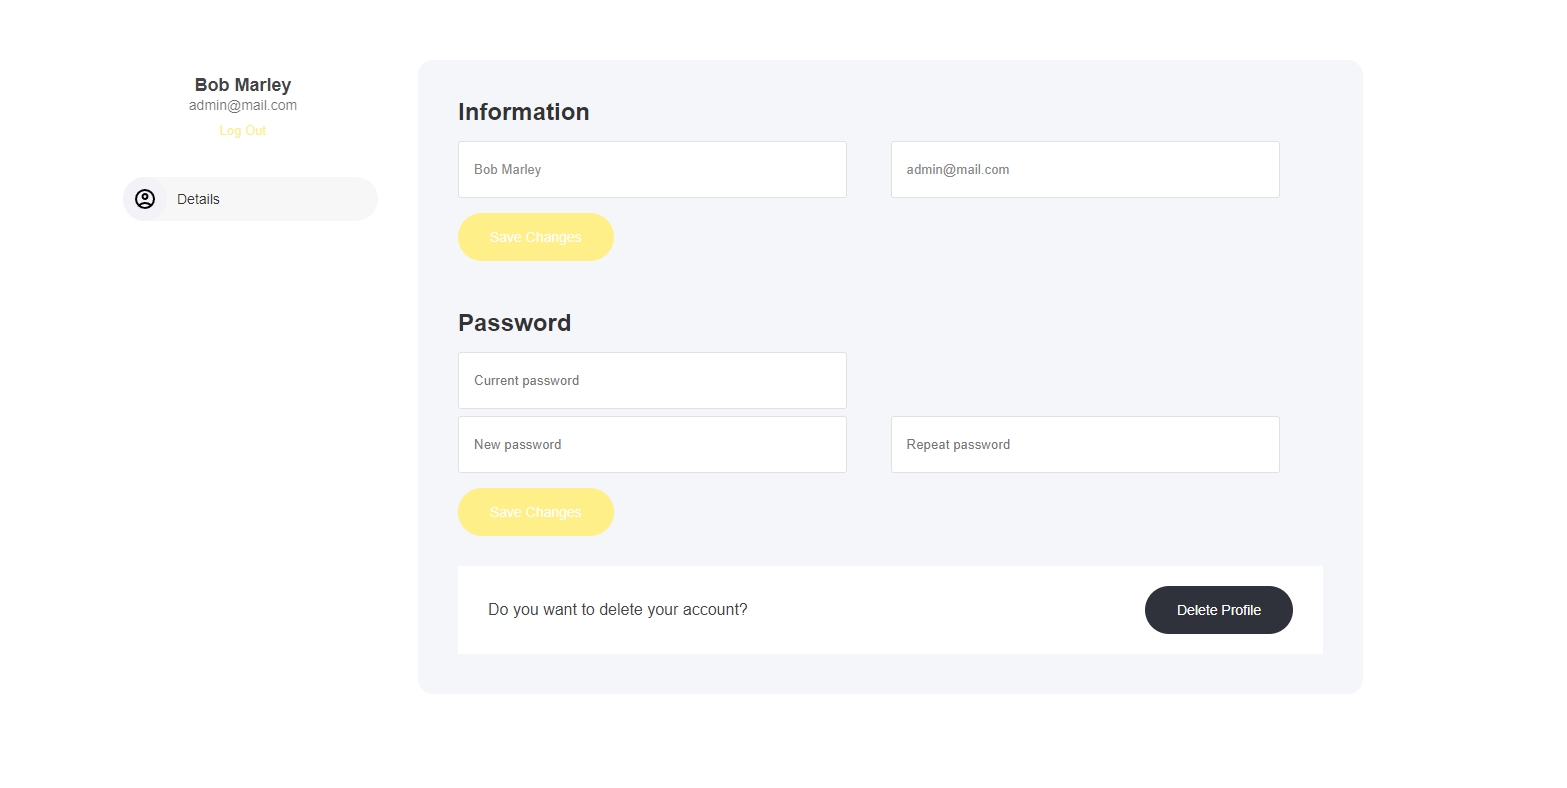Click the user profile icon beside Details
The height and width of the screenshot is (788, 1567).
[145, 199]
